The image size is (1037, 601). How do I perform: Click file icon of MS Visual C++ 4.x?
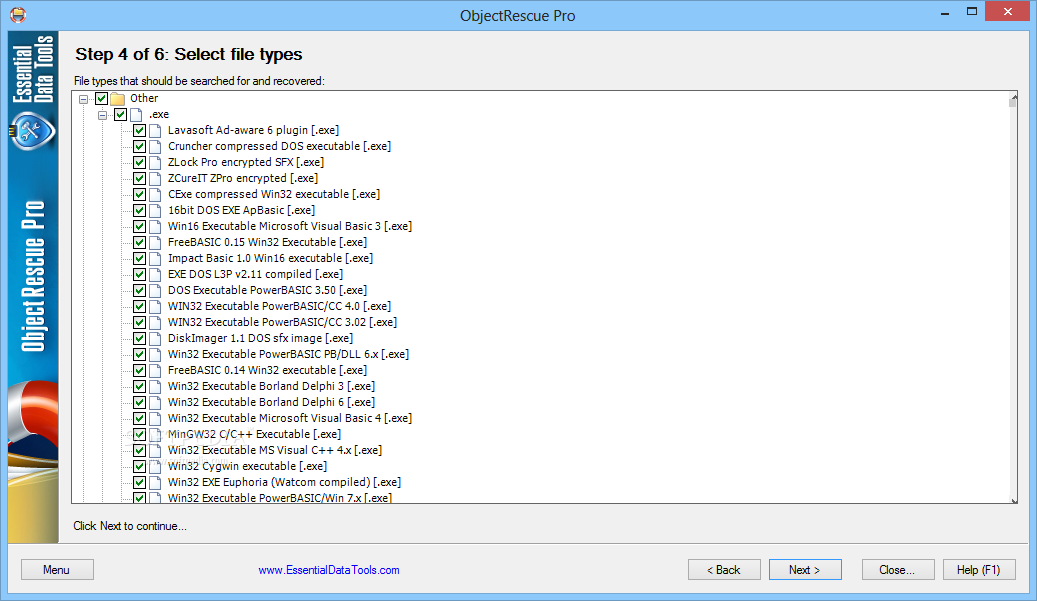click(155, 450)
